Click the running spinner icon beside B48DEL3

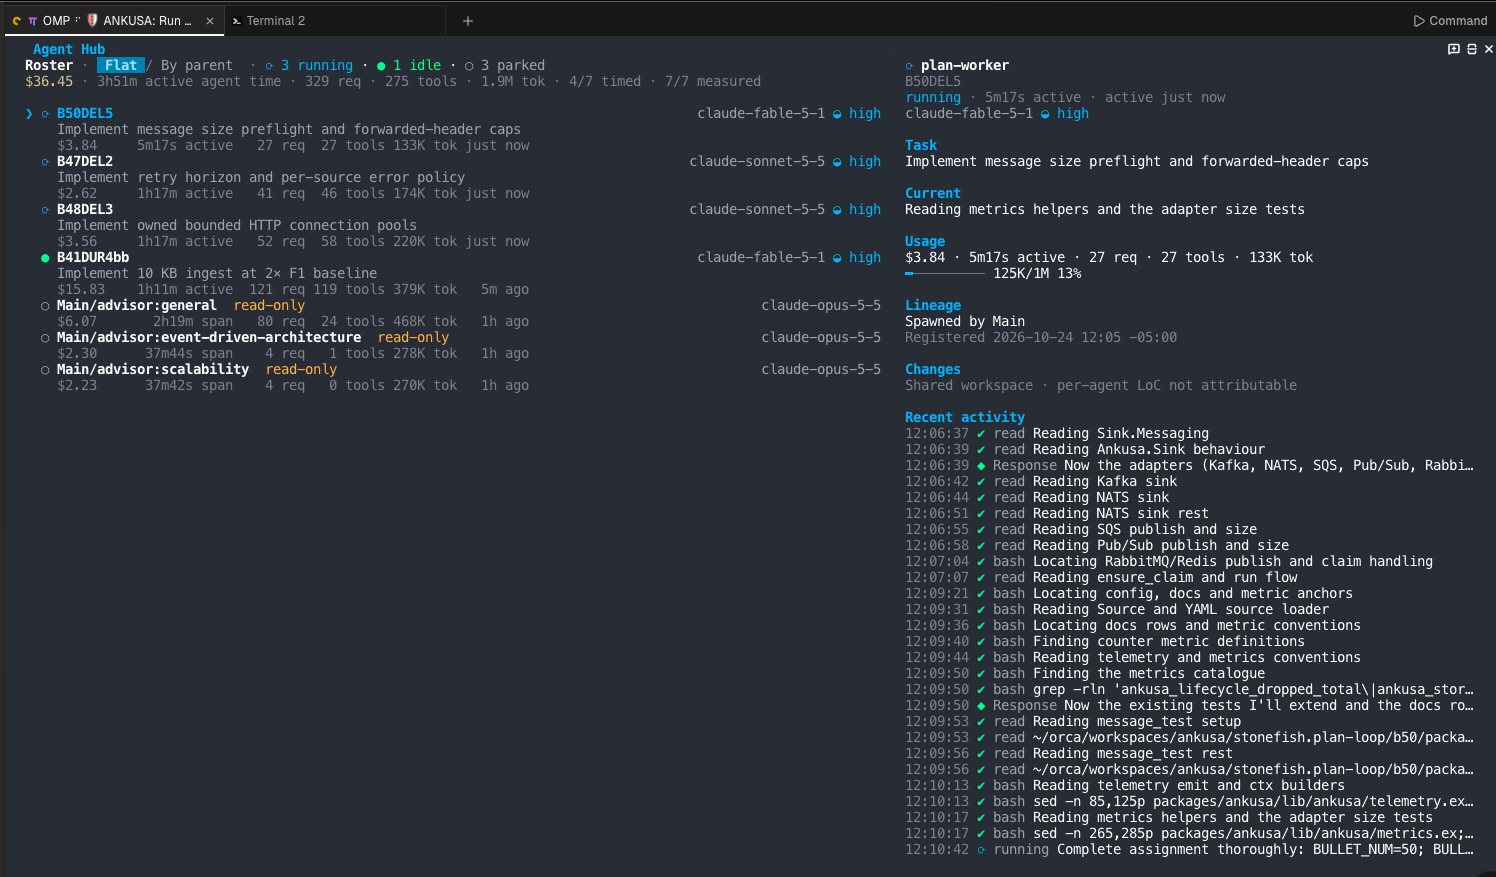(45, 210)
